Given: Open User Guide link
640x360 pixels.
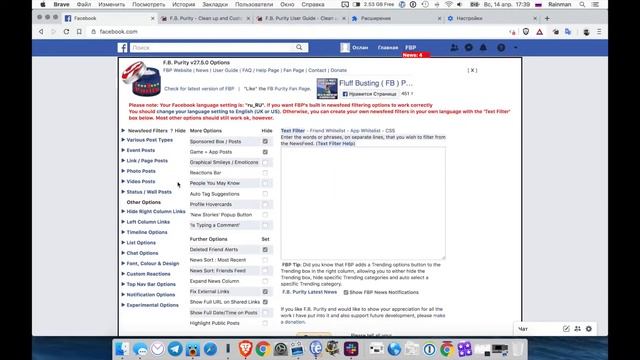Looking at the screenshot, I should (225, 70).
